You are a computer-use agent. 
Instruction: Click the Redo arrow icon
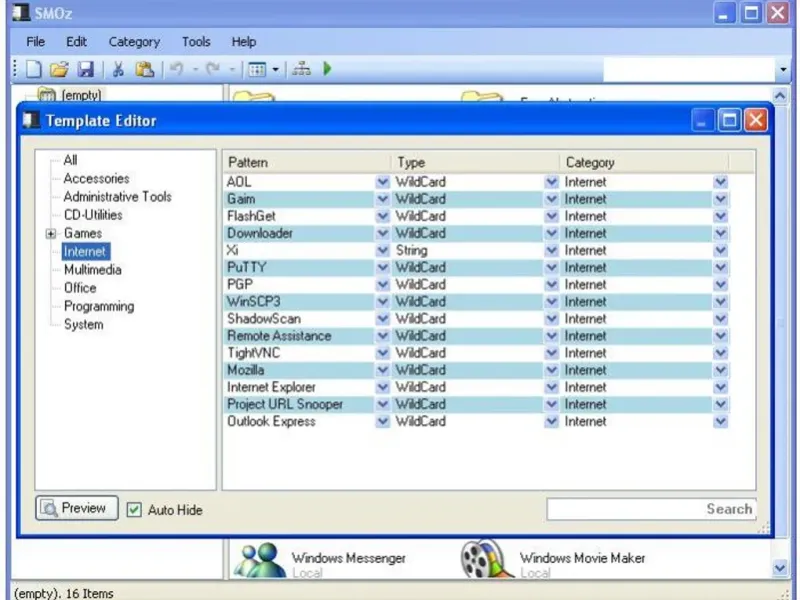click(x=213, y=68)
